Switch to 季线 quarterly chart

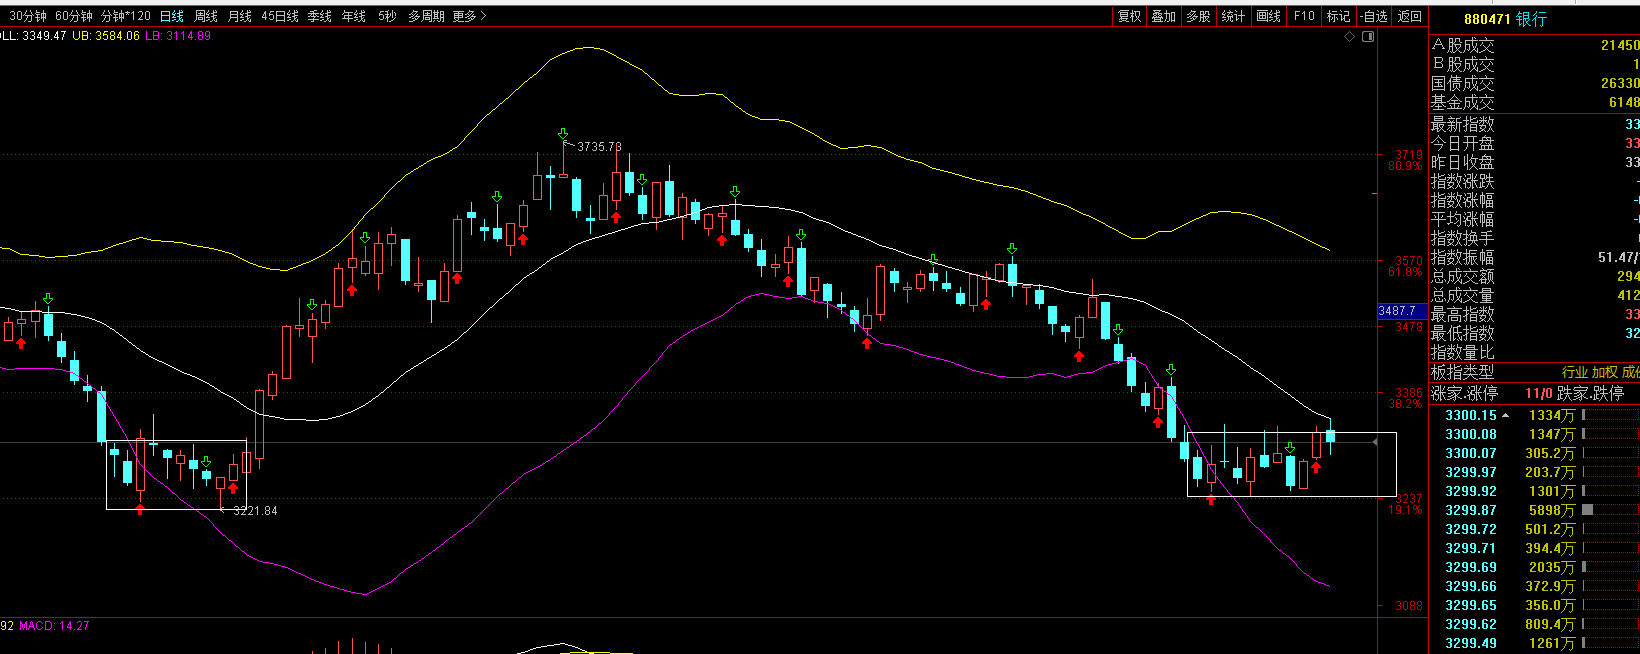point(320,16)
